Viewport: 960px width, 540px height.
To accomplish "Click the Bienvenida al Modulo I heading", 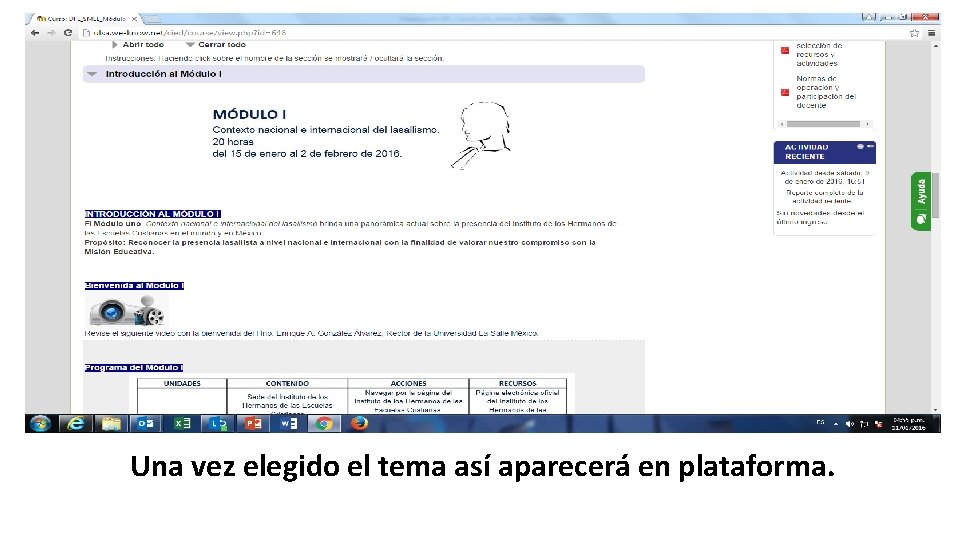I will click(134, 286).
